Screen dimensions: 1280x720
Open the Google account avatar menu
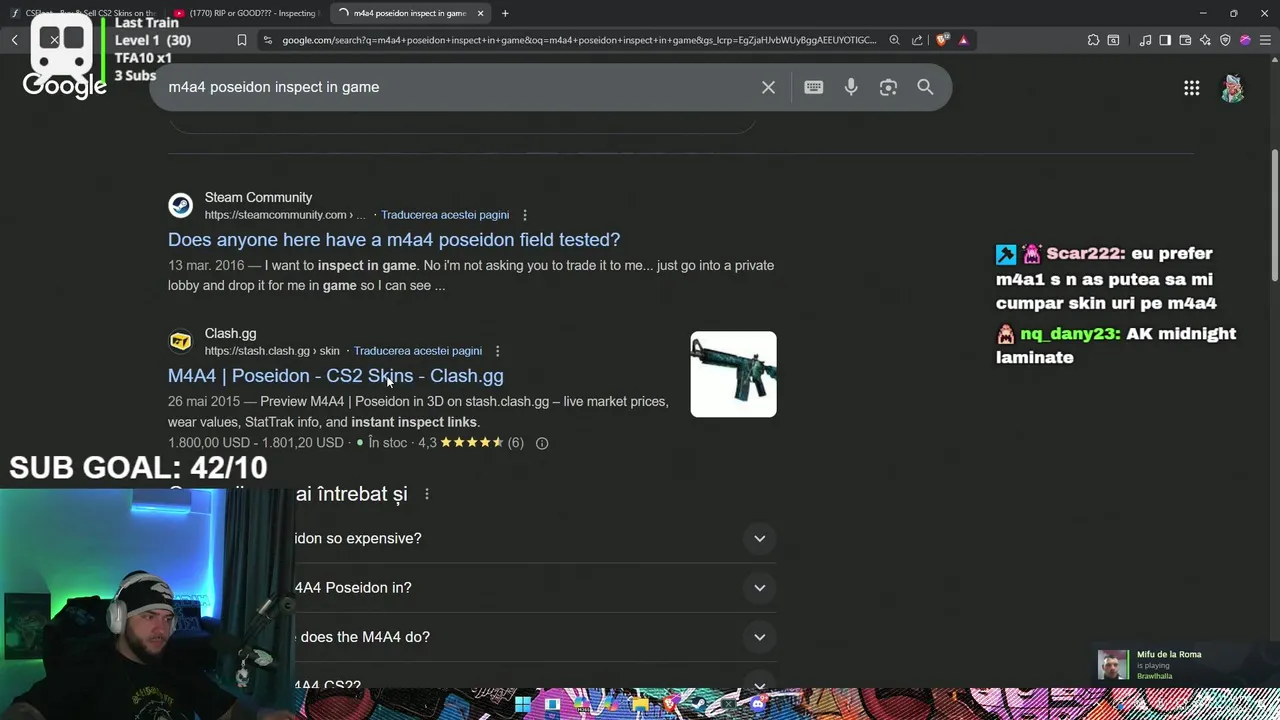pyautogui.click(x=1233, y=88)
